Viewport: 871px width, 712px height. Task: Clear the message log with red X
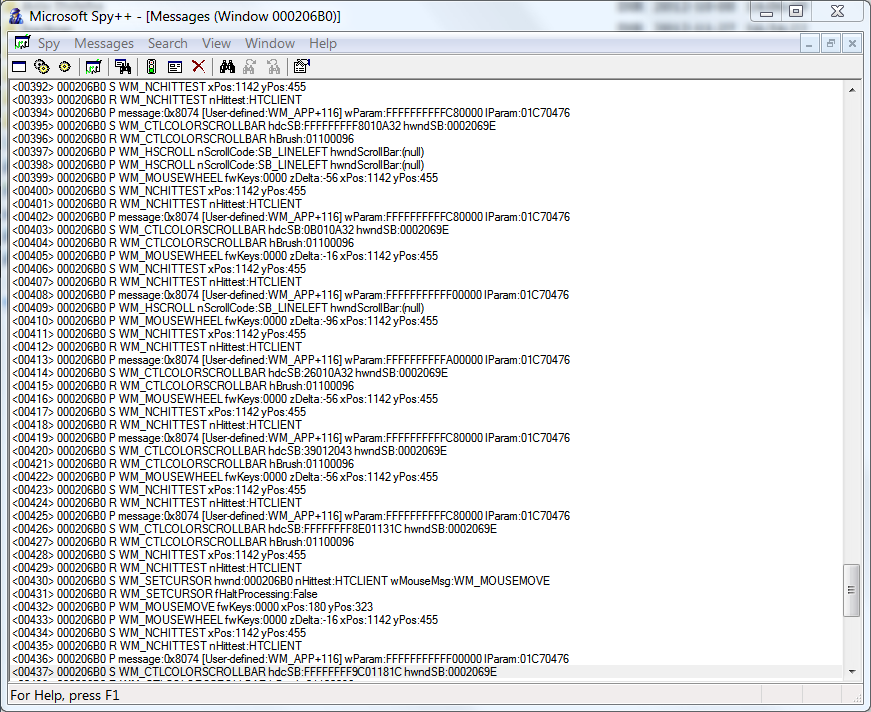[198, 67]
